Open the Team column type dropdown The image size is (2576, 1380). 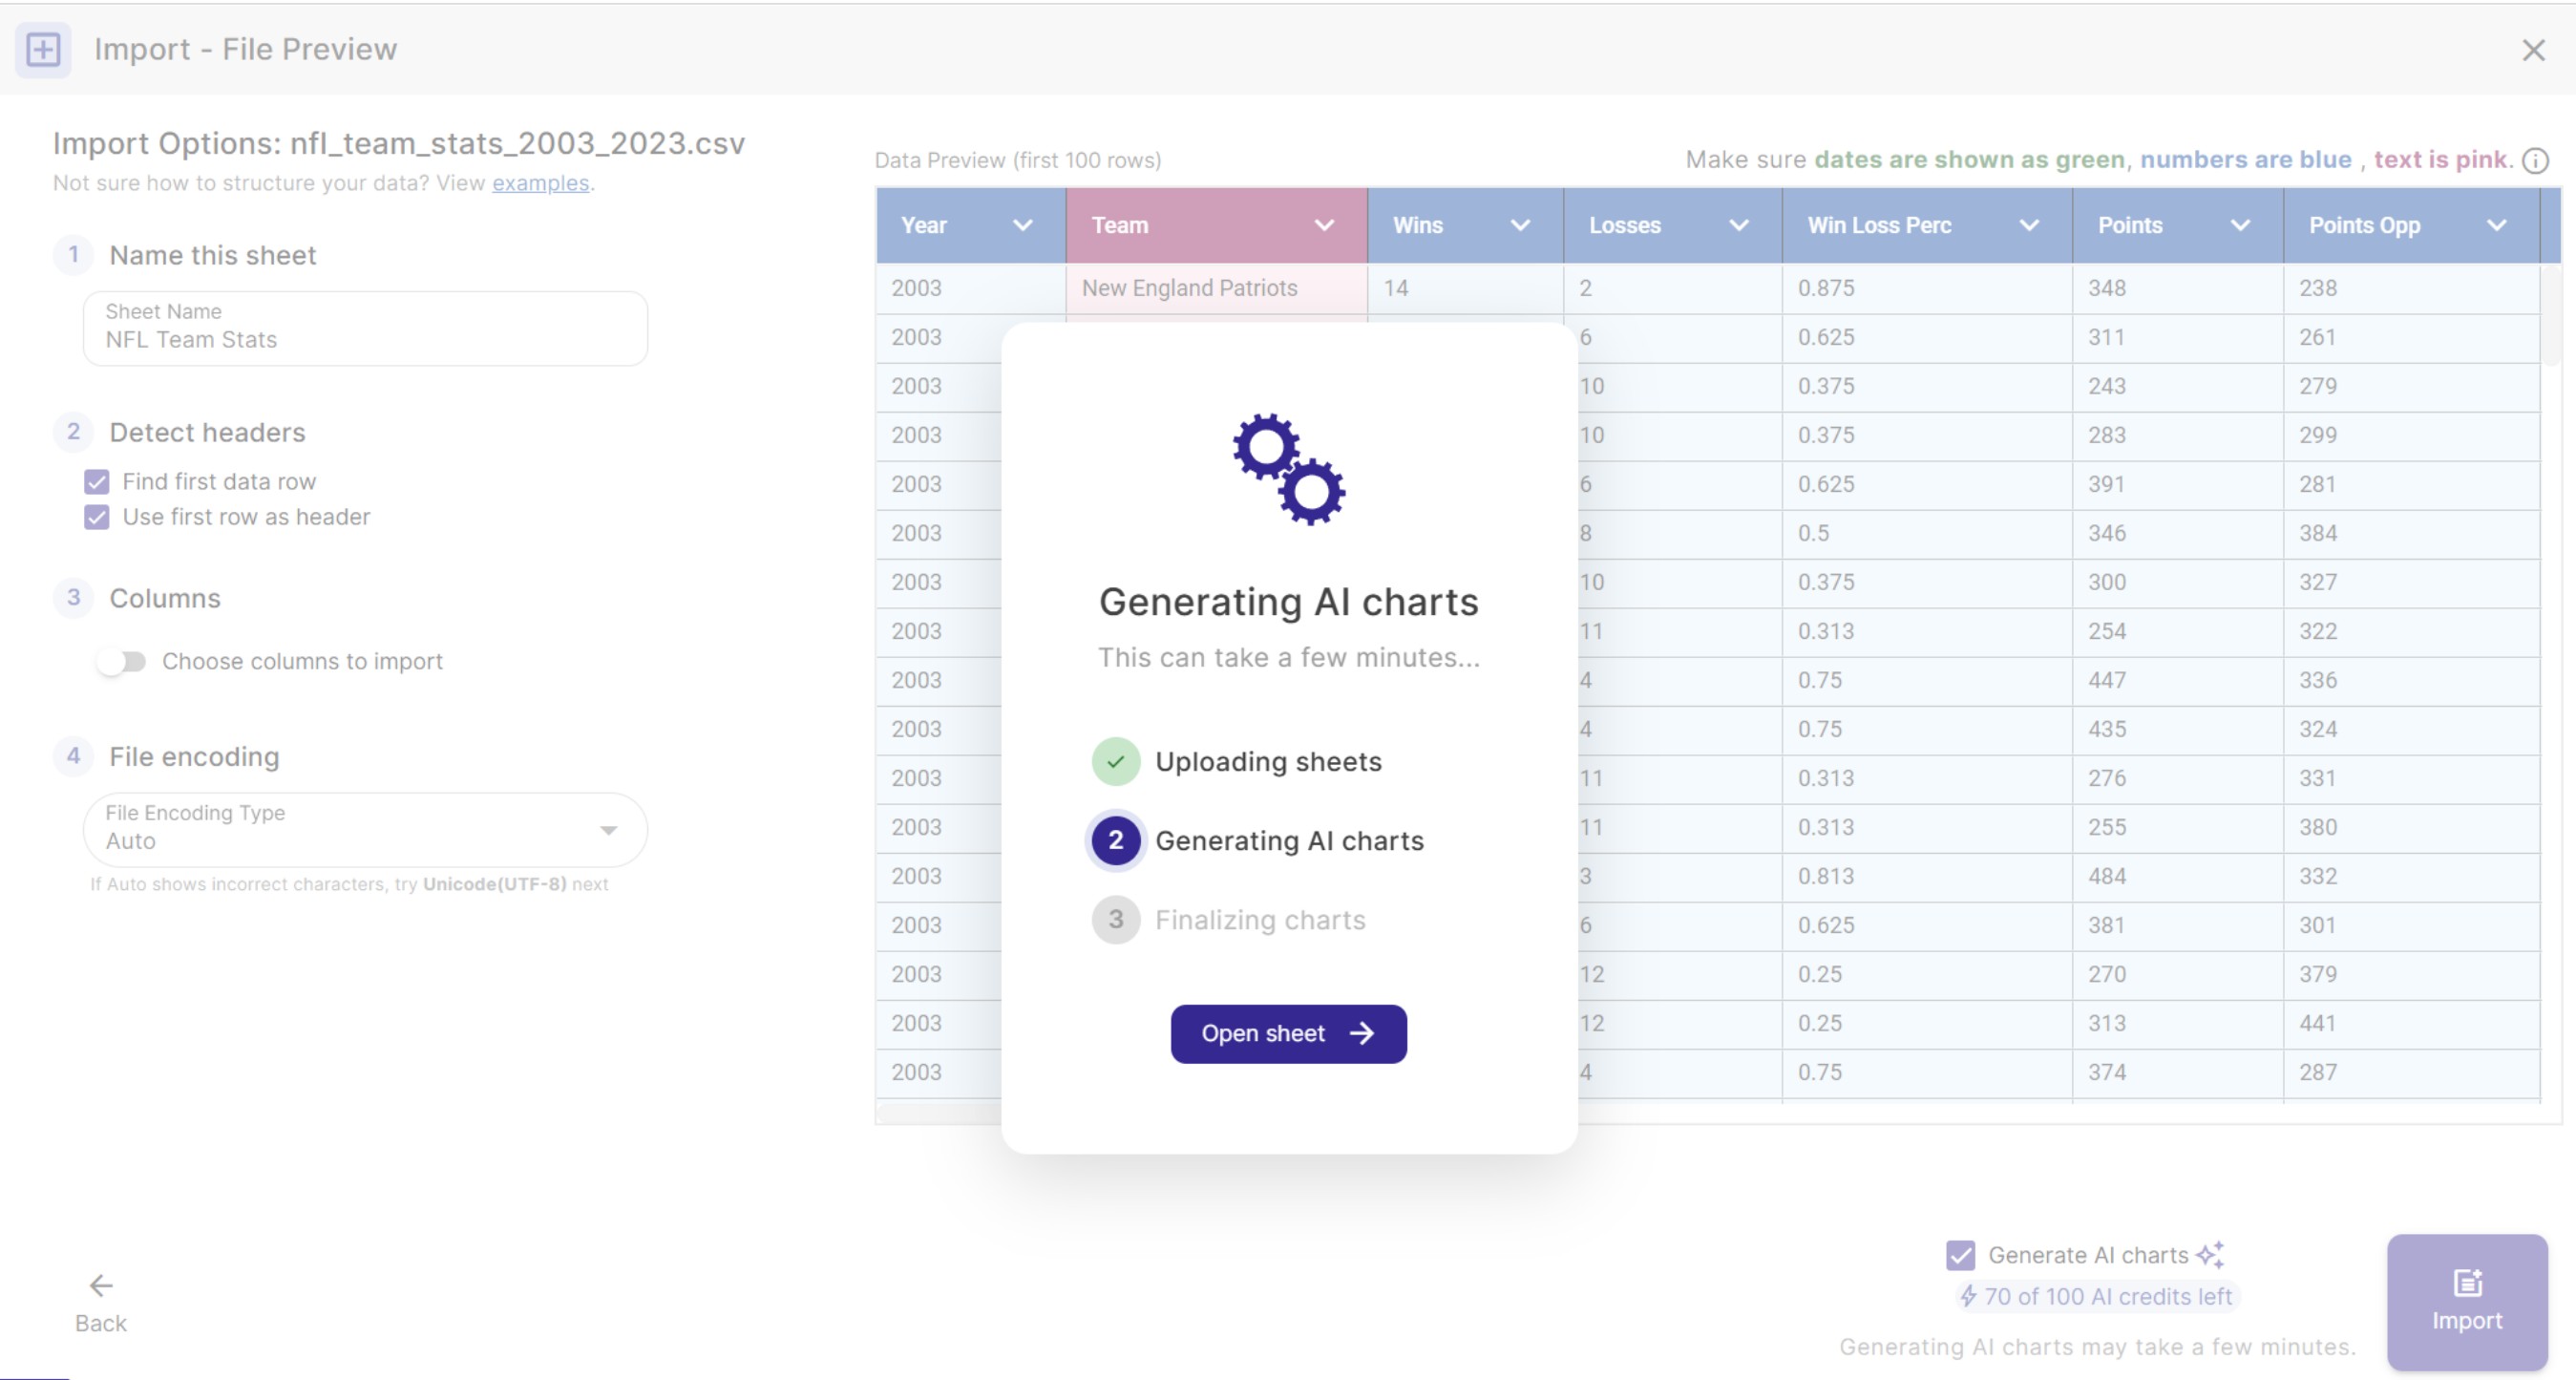[x=1324, y=225]
